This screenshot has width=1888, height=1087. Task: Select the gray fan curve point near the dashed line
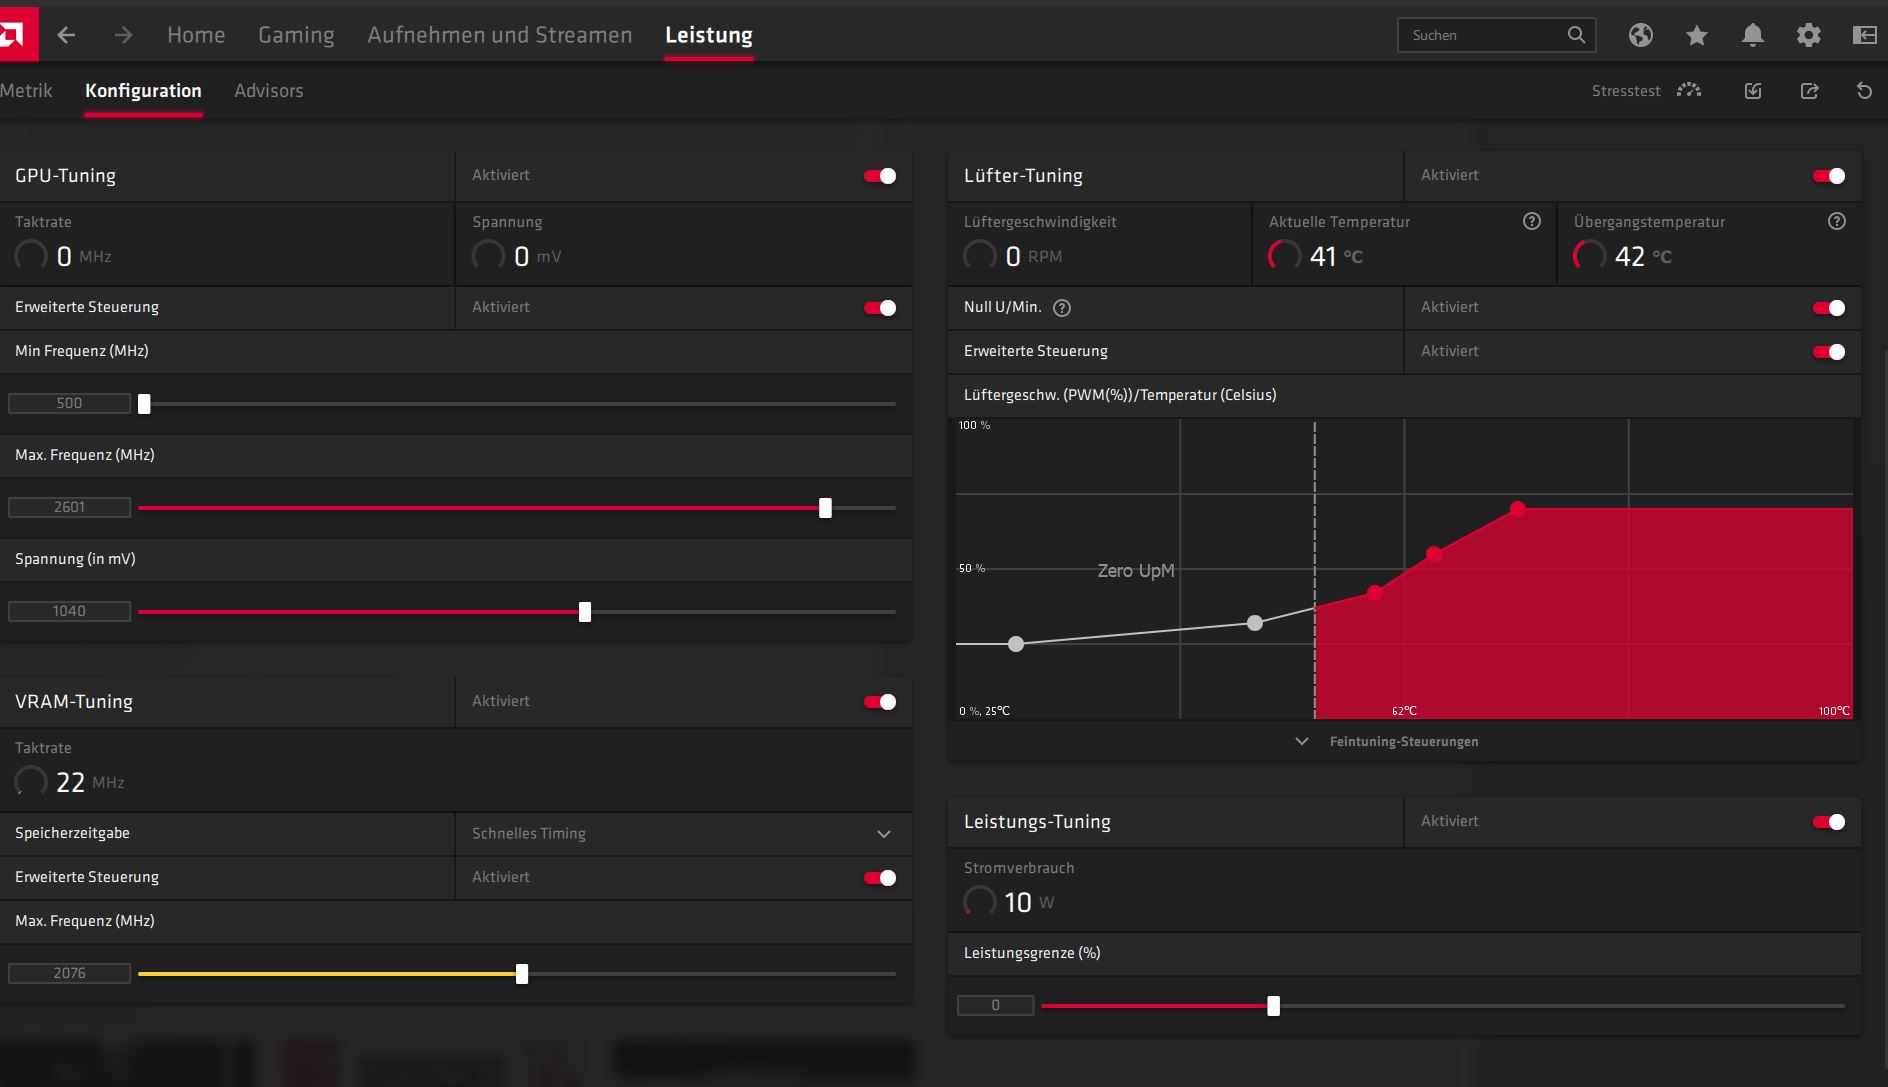pyautogui.click(x=1255, y=623)
